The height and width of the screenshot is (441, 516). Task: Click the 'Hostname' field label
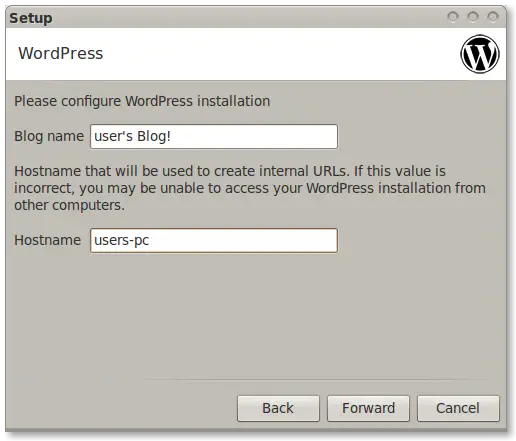tap(48, 240)
